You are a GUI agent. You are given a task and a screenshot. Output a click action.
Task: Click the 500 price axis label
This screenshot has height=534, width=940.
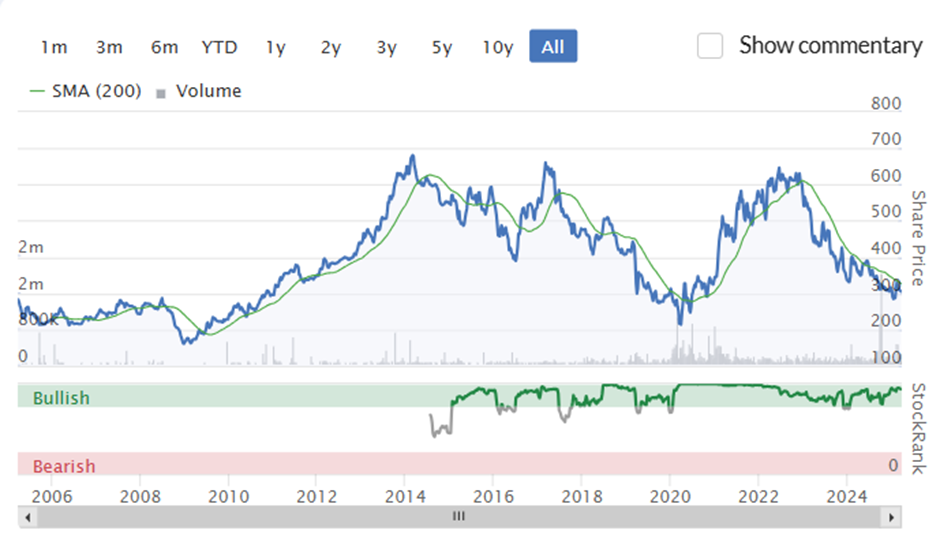click(x=886, y=212)
